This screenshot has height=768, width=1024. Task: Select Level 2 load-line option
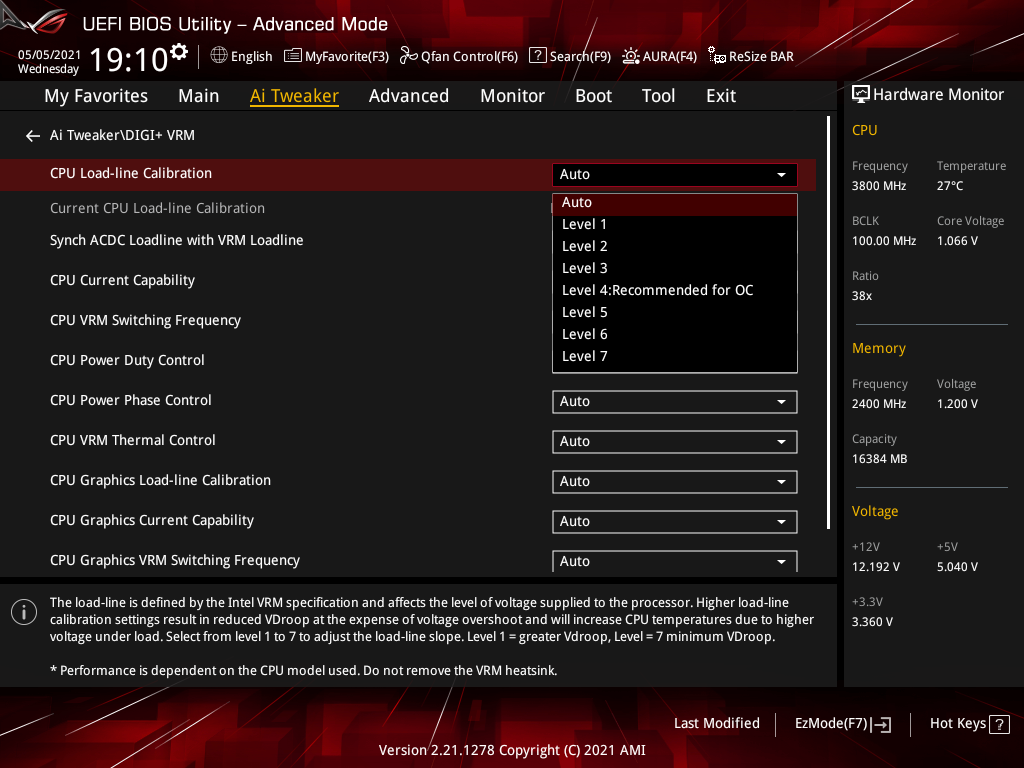click(675, 247)
